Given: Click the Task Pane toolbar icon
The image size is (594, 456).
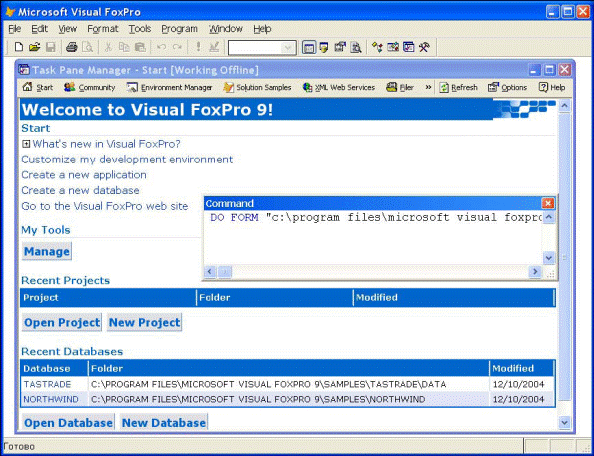Looking at the screenshot, I should [408, 48].
